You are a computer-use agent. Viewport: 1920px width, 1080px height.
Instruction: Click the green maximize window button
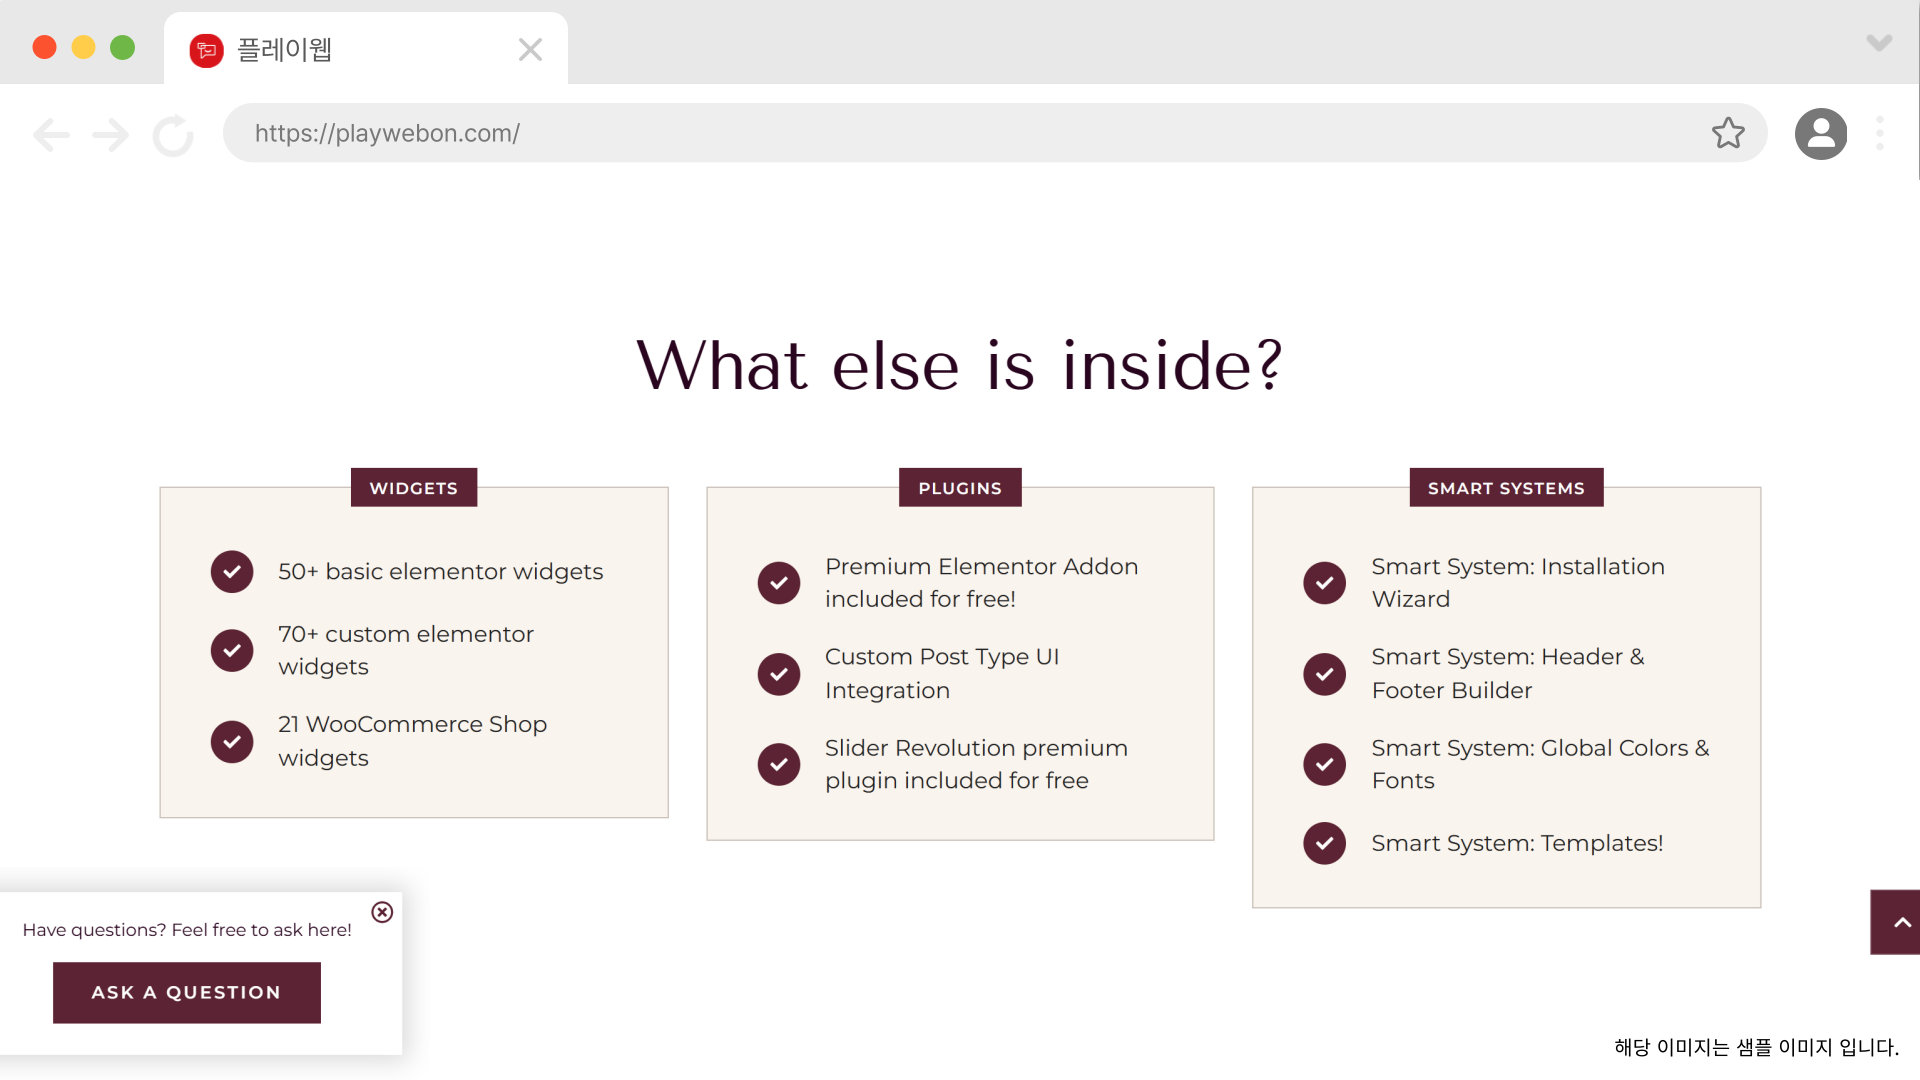[x=122, y=47]
